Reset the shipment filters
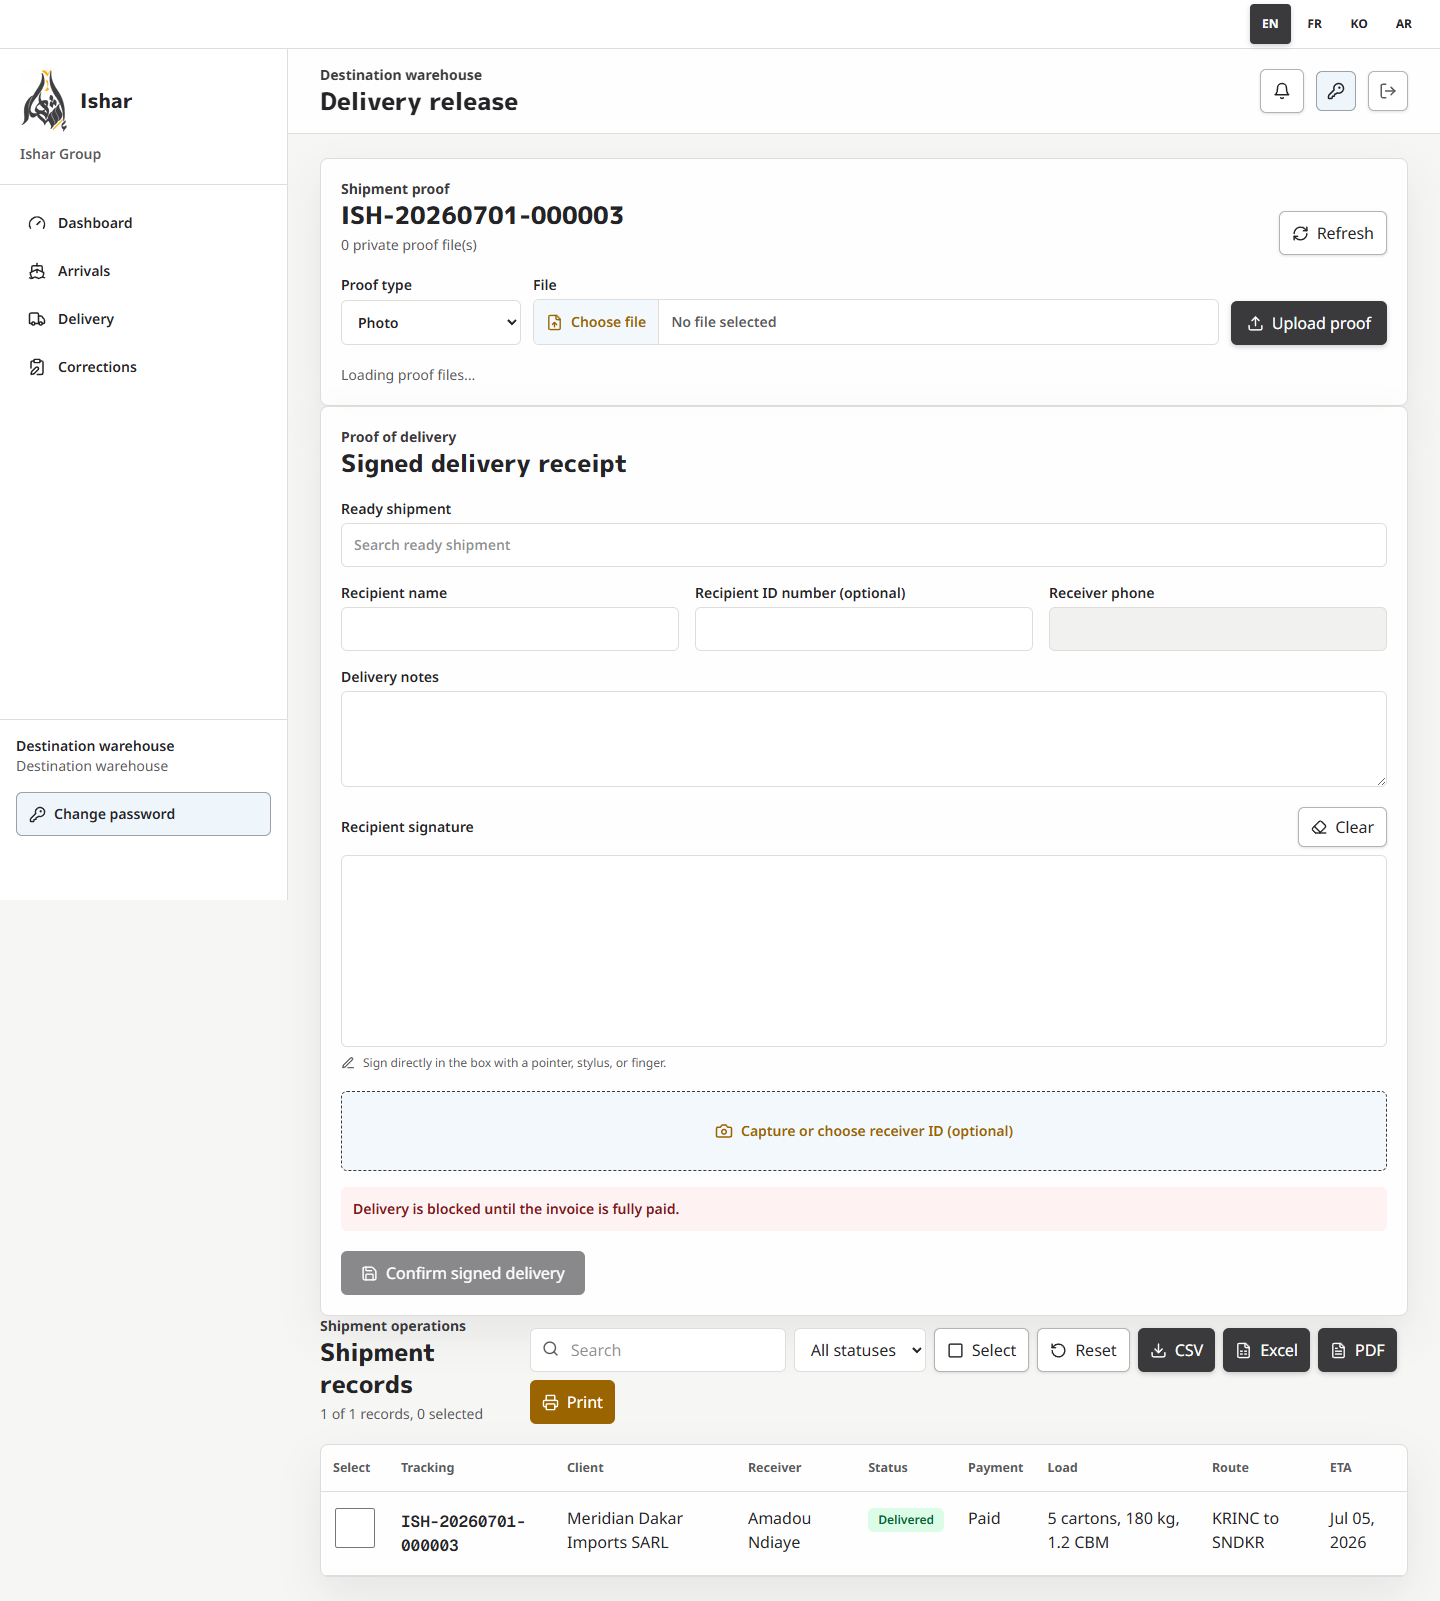1440x1601 pixels. pyautogui.click(x=1083, y=1350)
